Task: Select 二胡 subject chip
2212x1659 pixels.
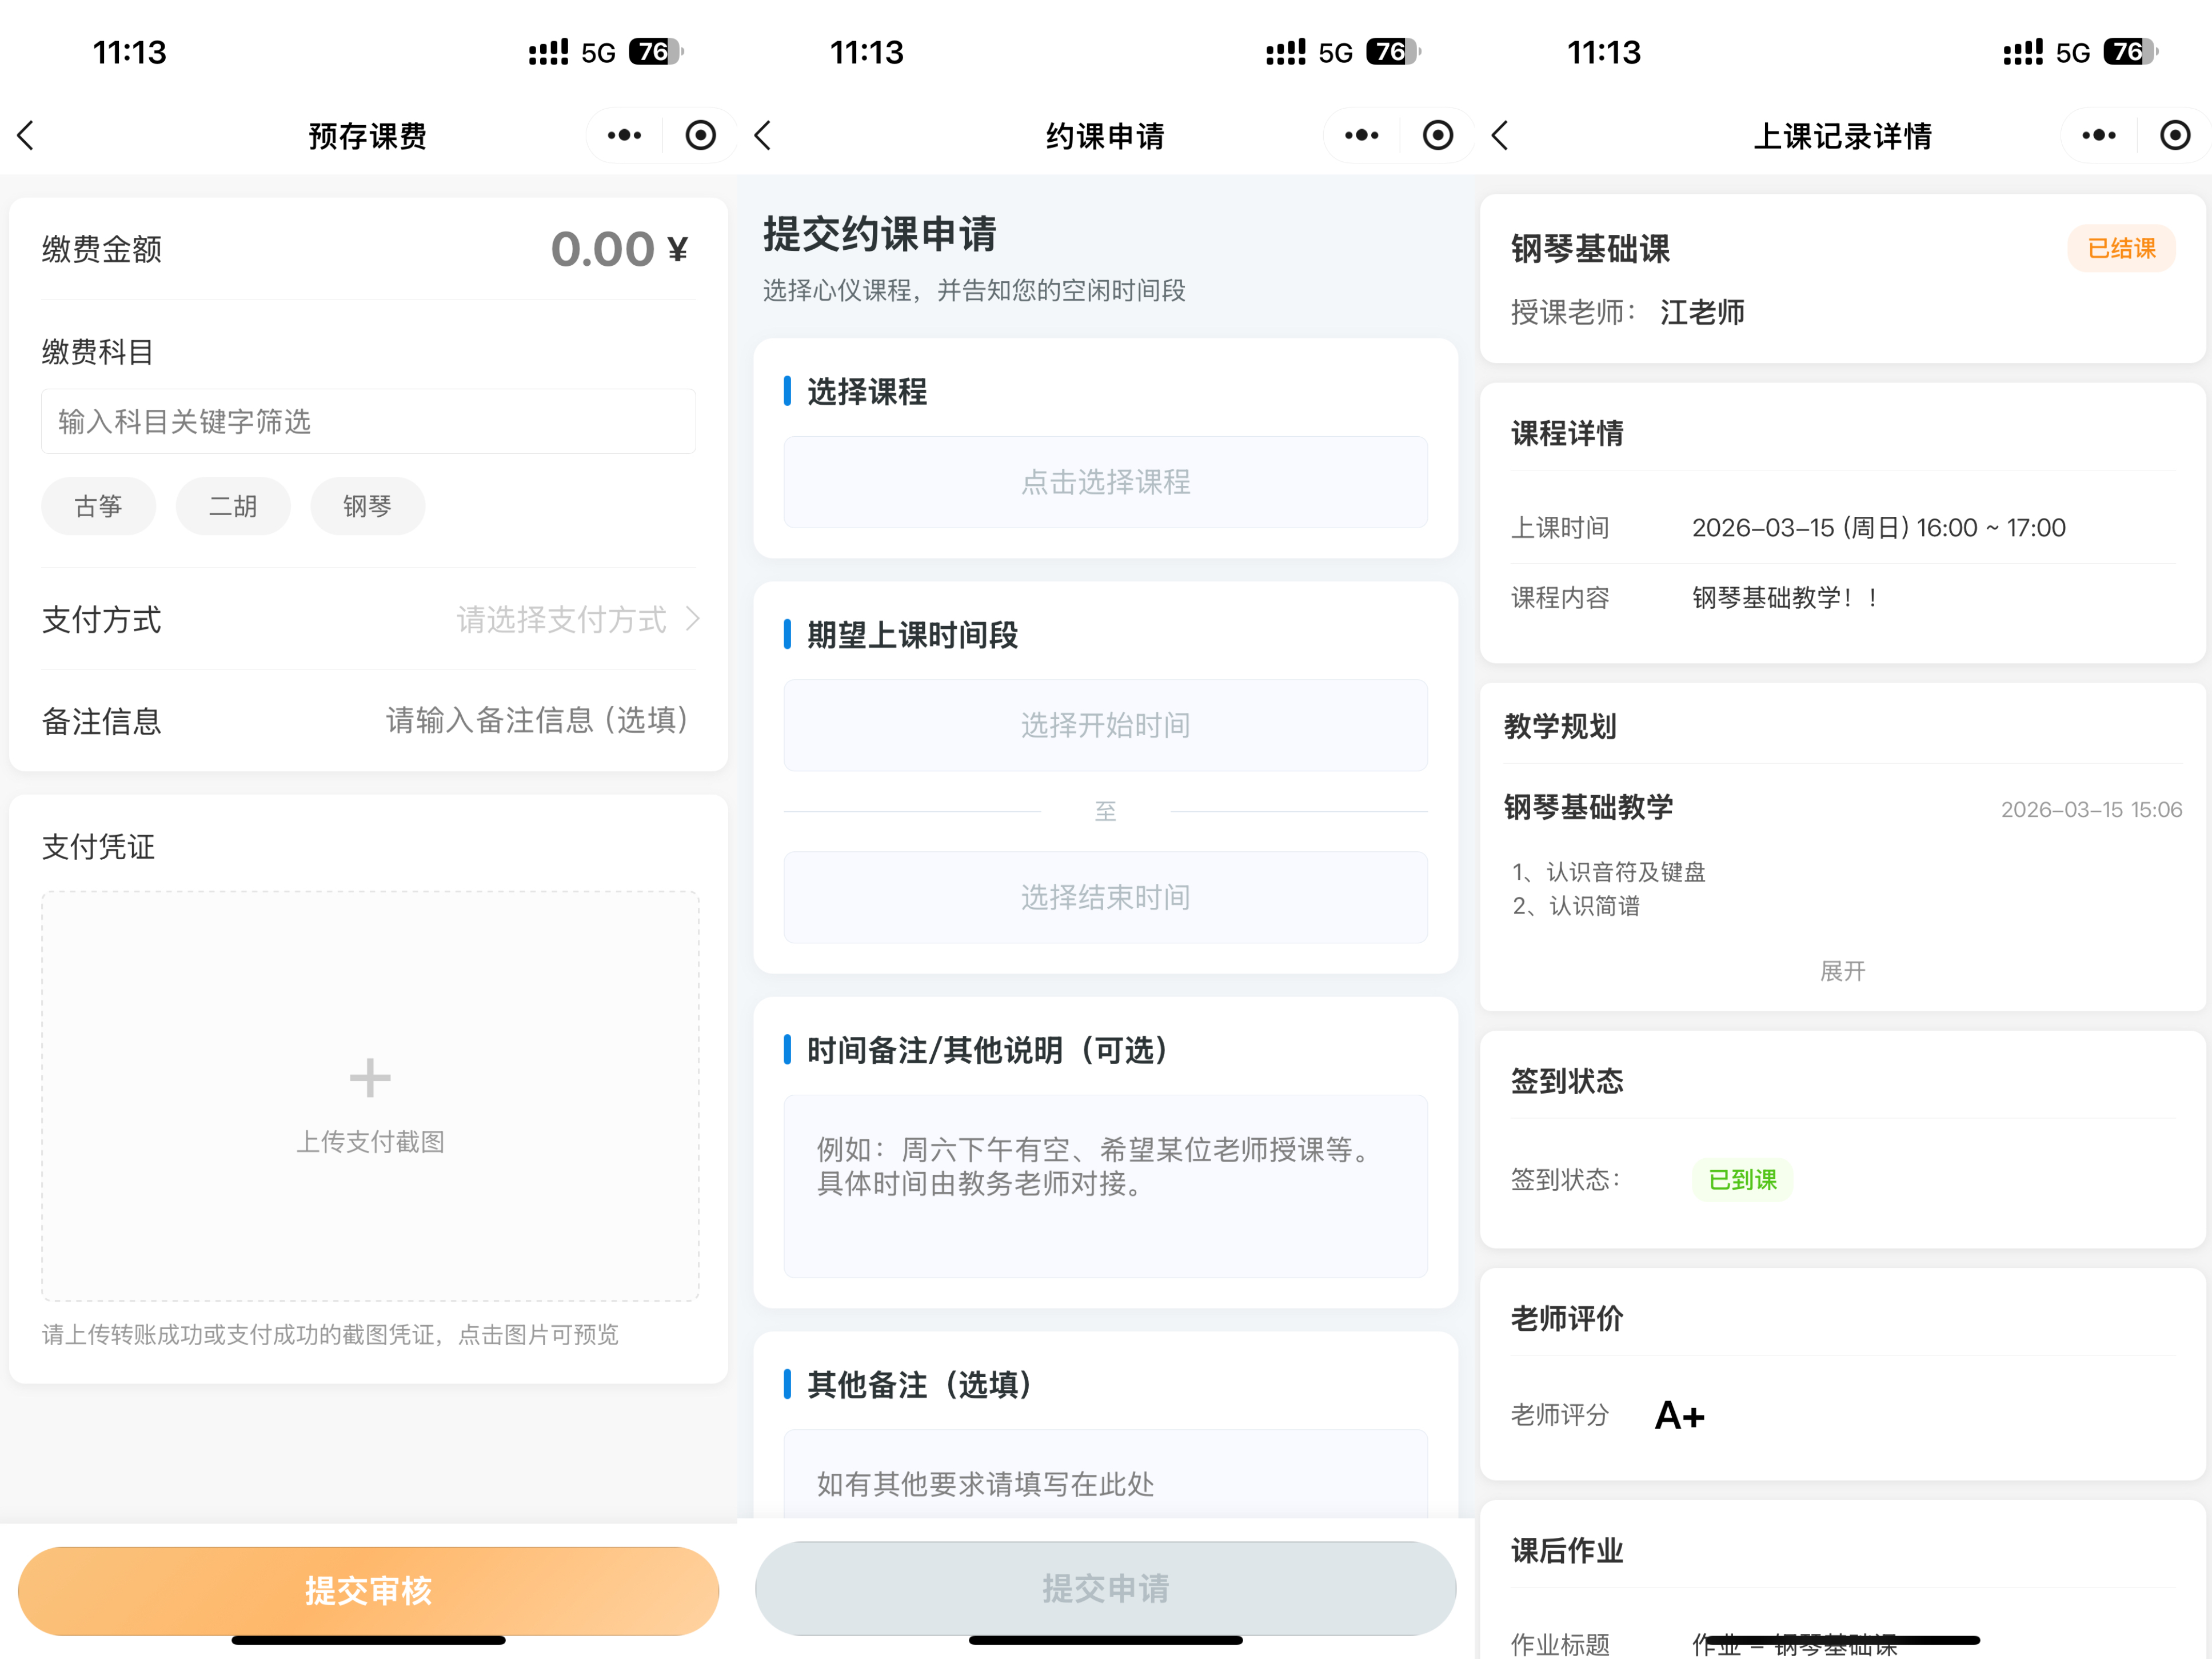Action: tap(233, 506)
